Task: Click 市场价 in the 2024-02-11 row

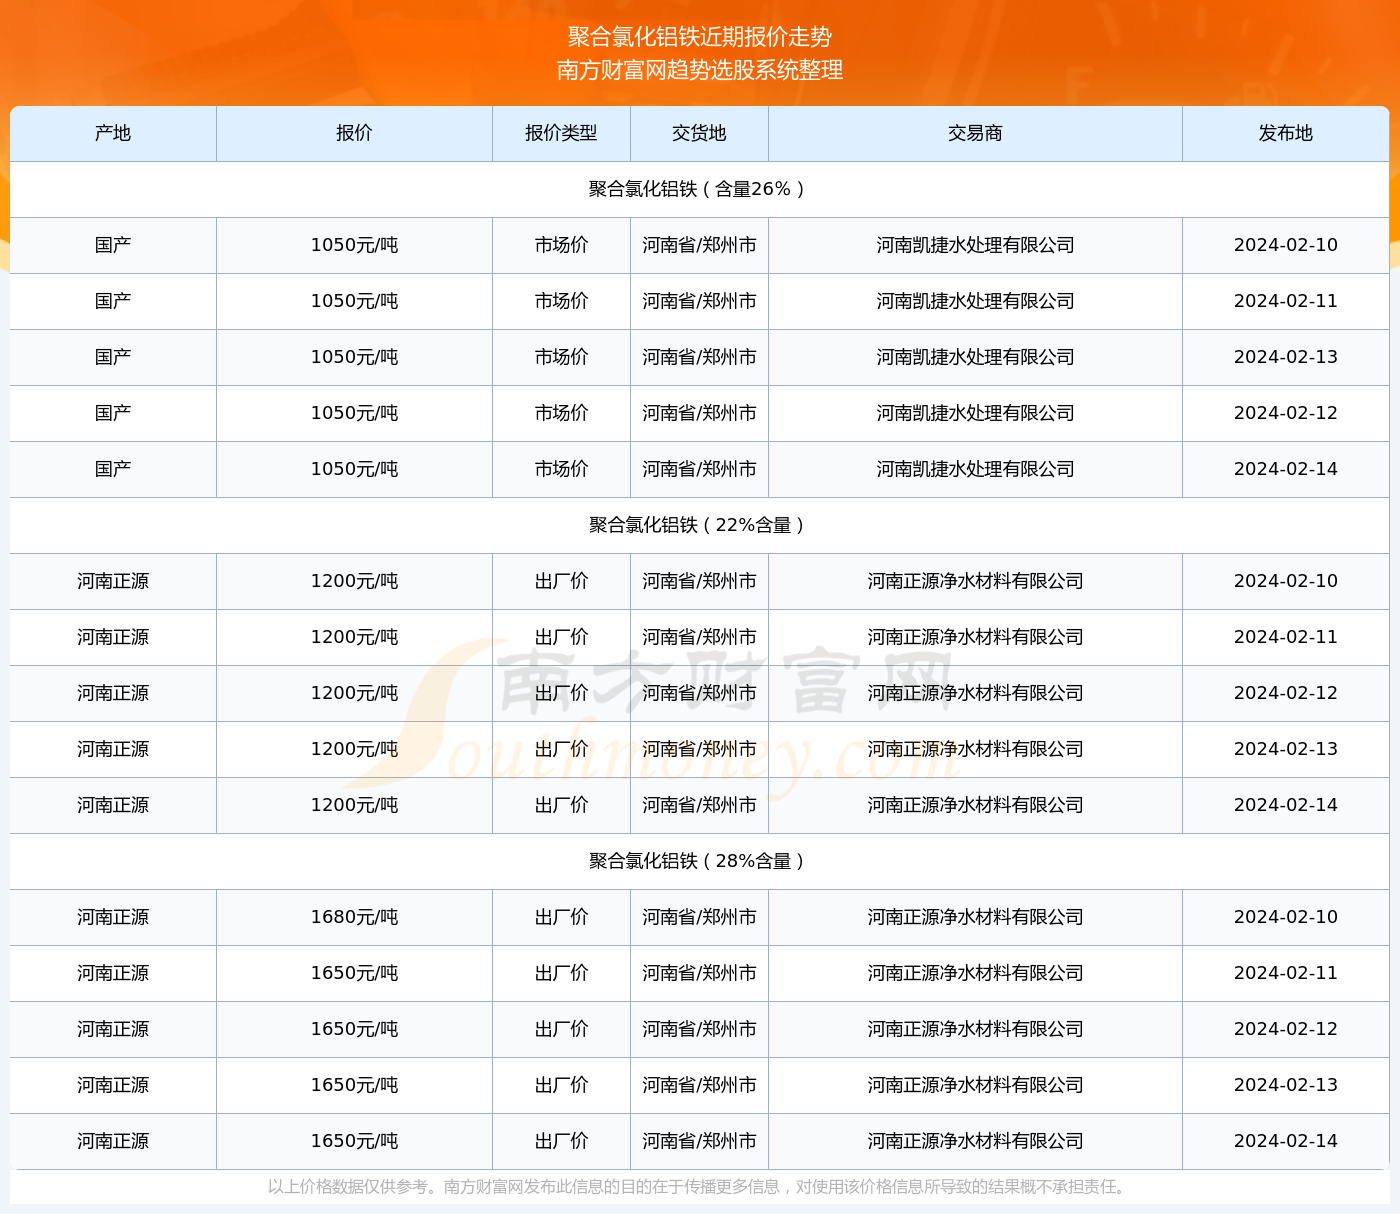Action: click(561, 301)
